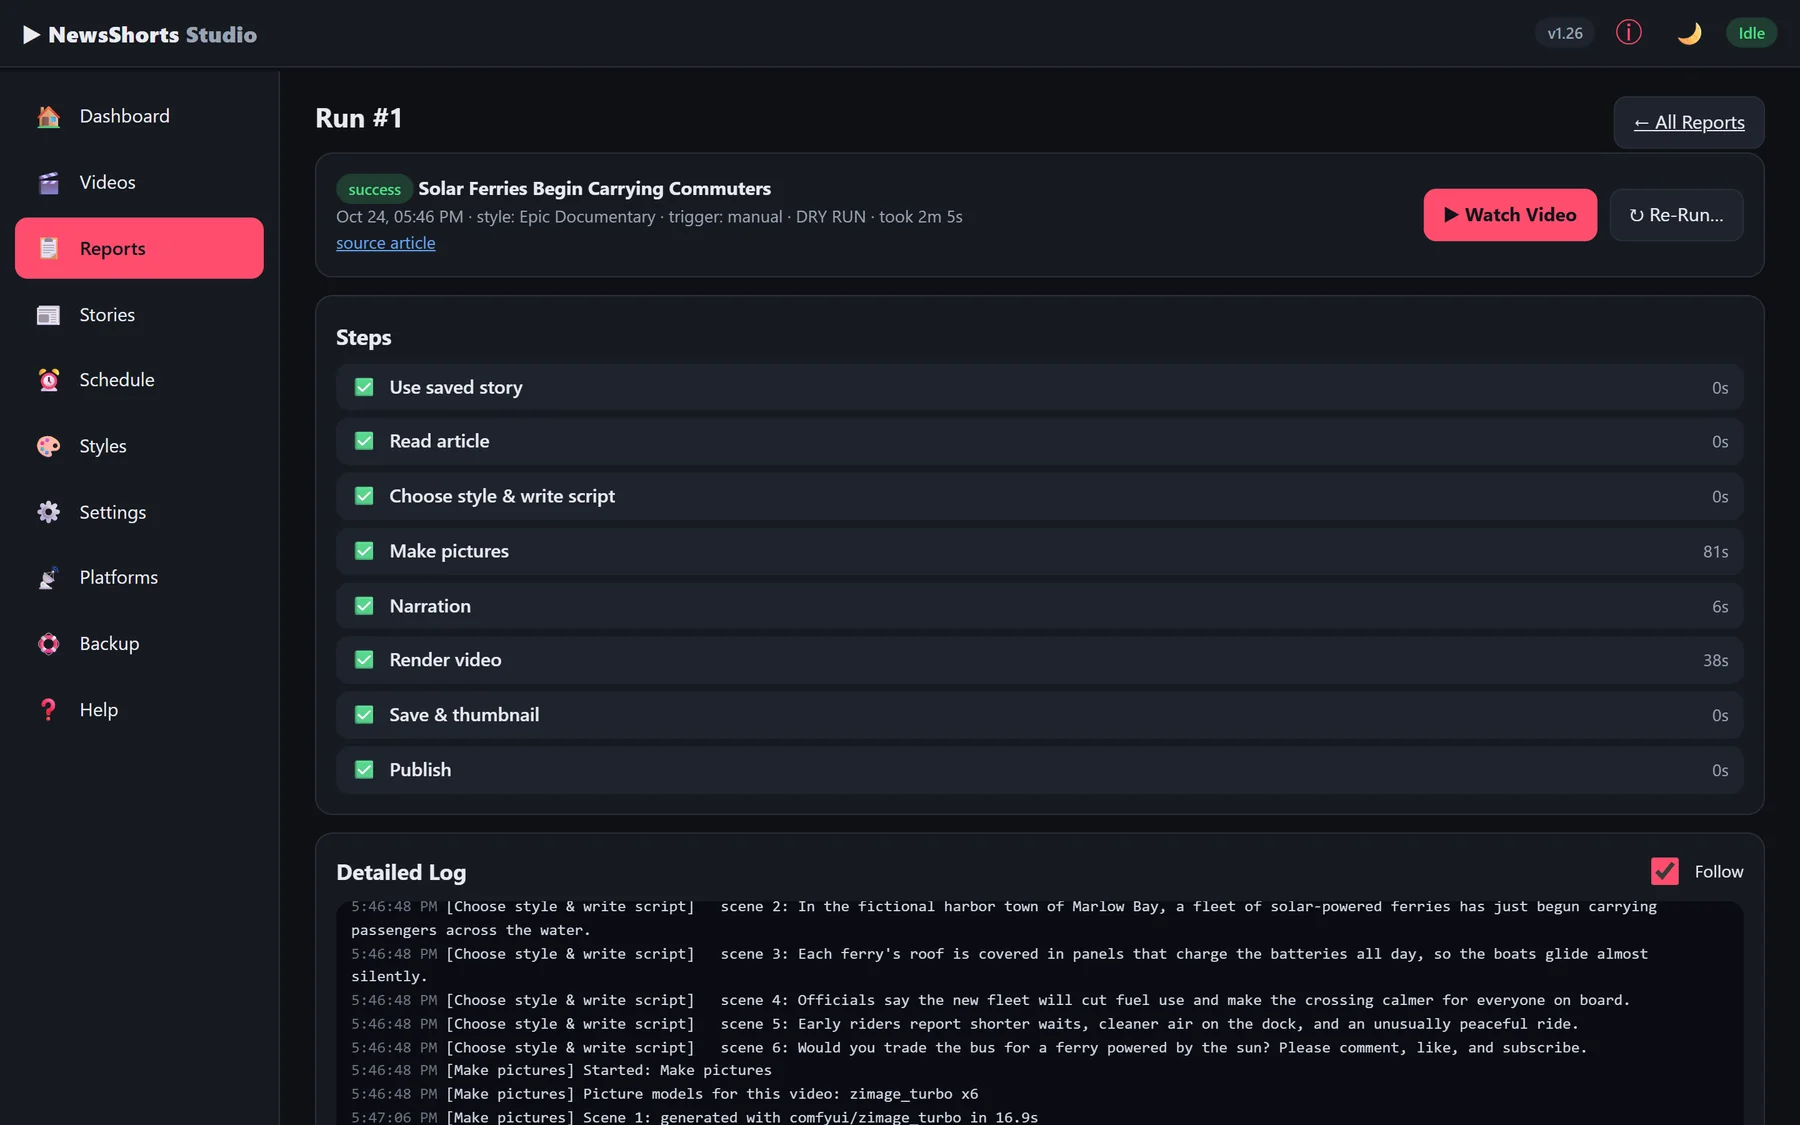
Task: Click the Styles palette icon
Action: tap(48, 446)
